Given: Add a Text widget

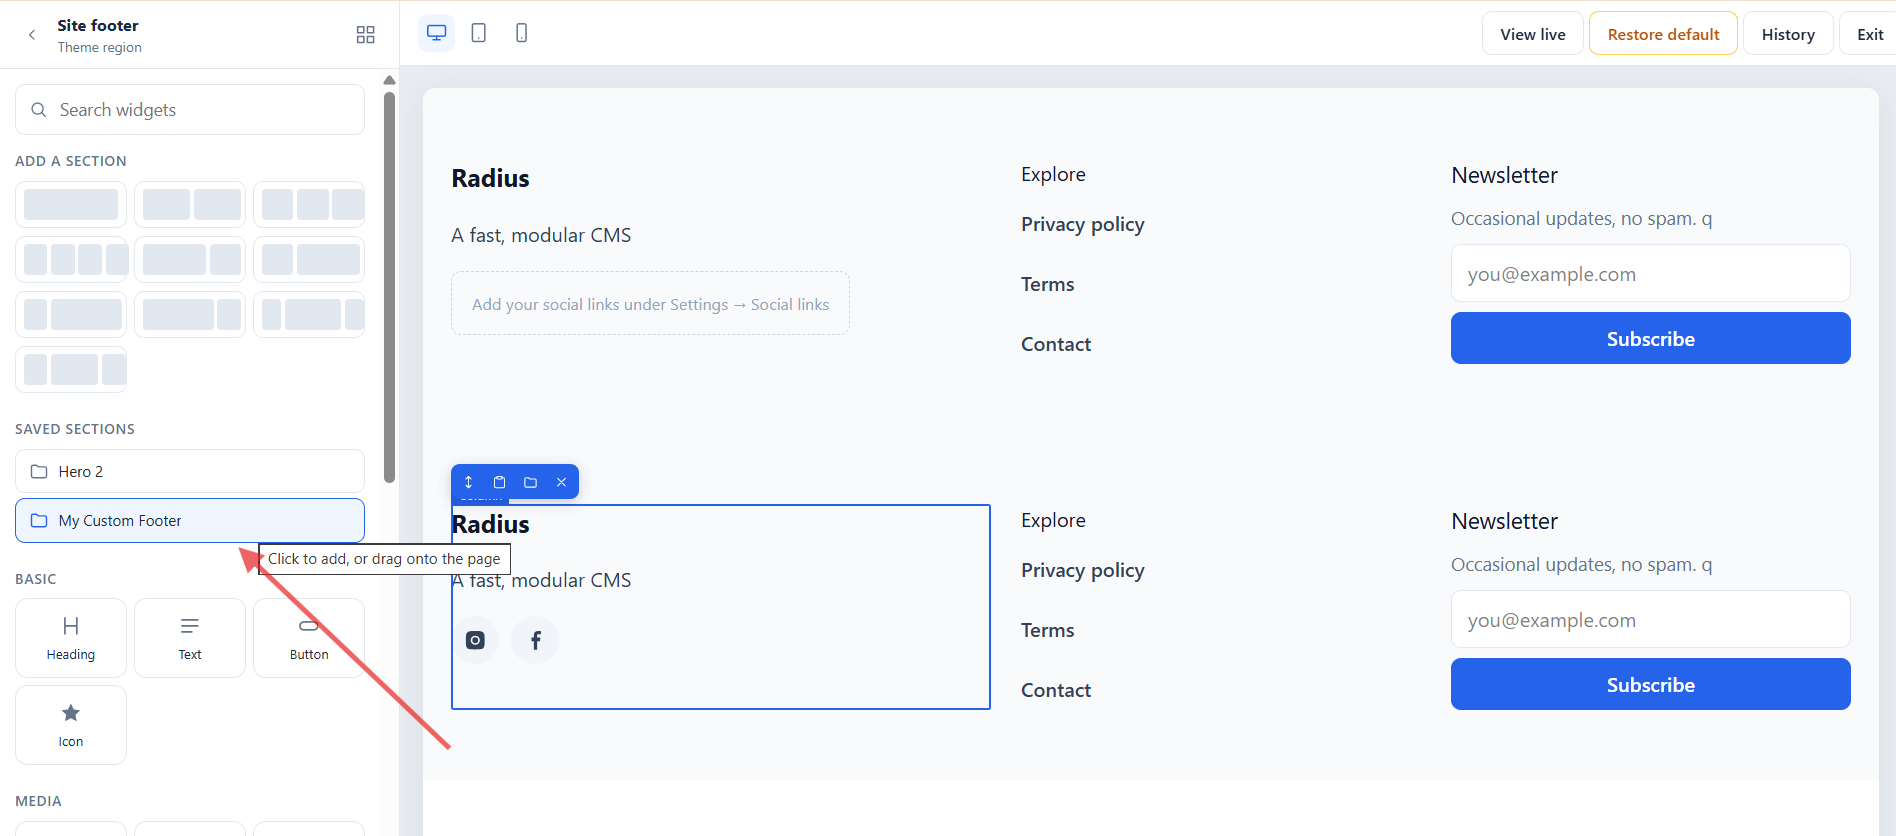Looking at the screenshot, I should point(190,638).
